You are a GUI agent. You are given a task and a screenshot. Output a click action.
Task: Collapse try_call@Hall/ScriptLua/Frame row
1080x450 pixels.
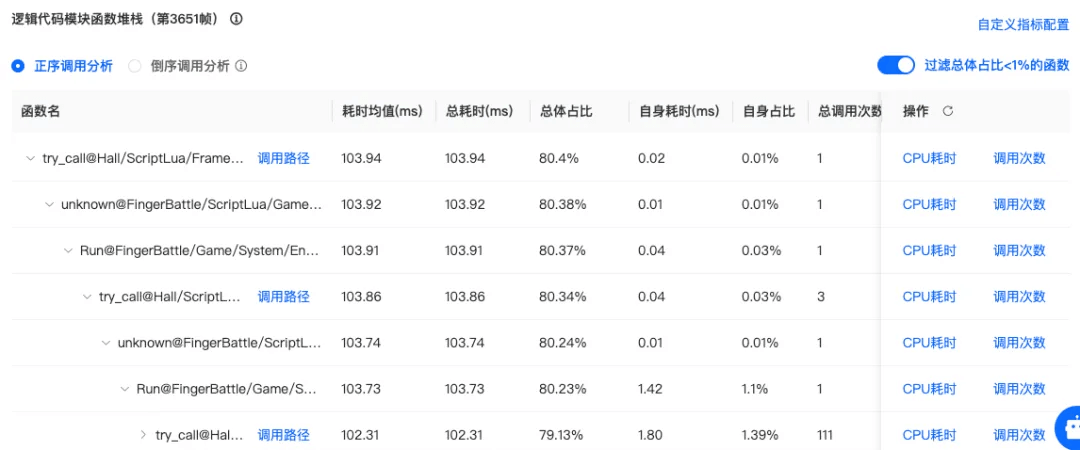click(x=29, y=158)
